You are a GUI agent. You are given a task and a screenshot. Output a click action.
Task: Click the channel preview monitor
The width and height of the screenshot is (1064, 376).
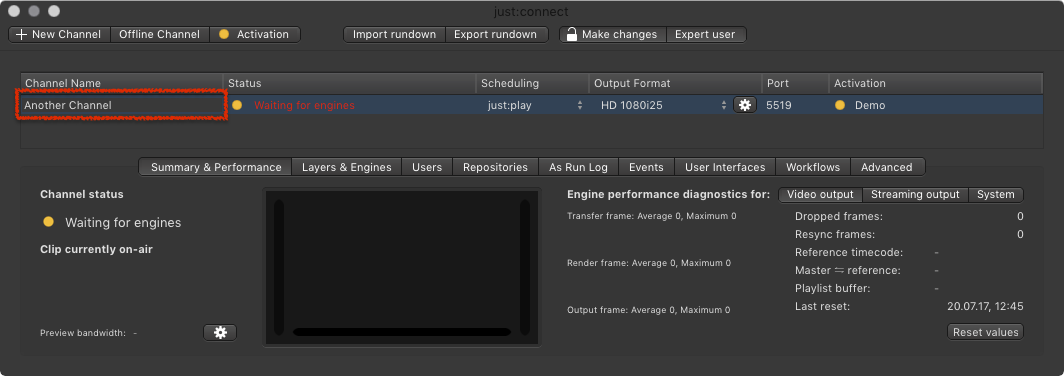402,267
